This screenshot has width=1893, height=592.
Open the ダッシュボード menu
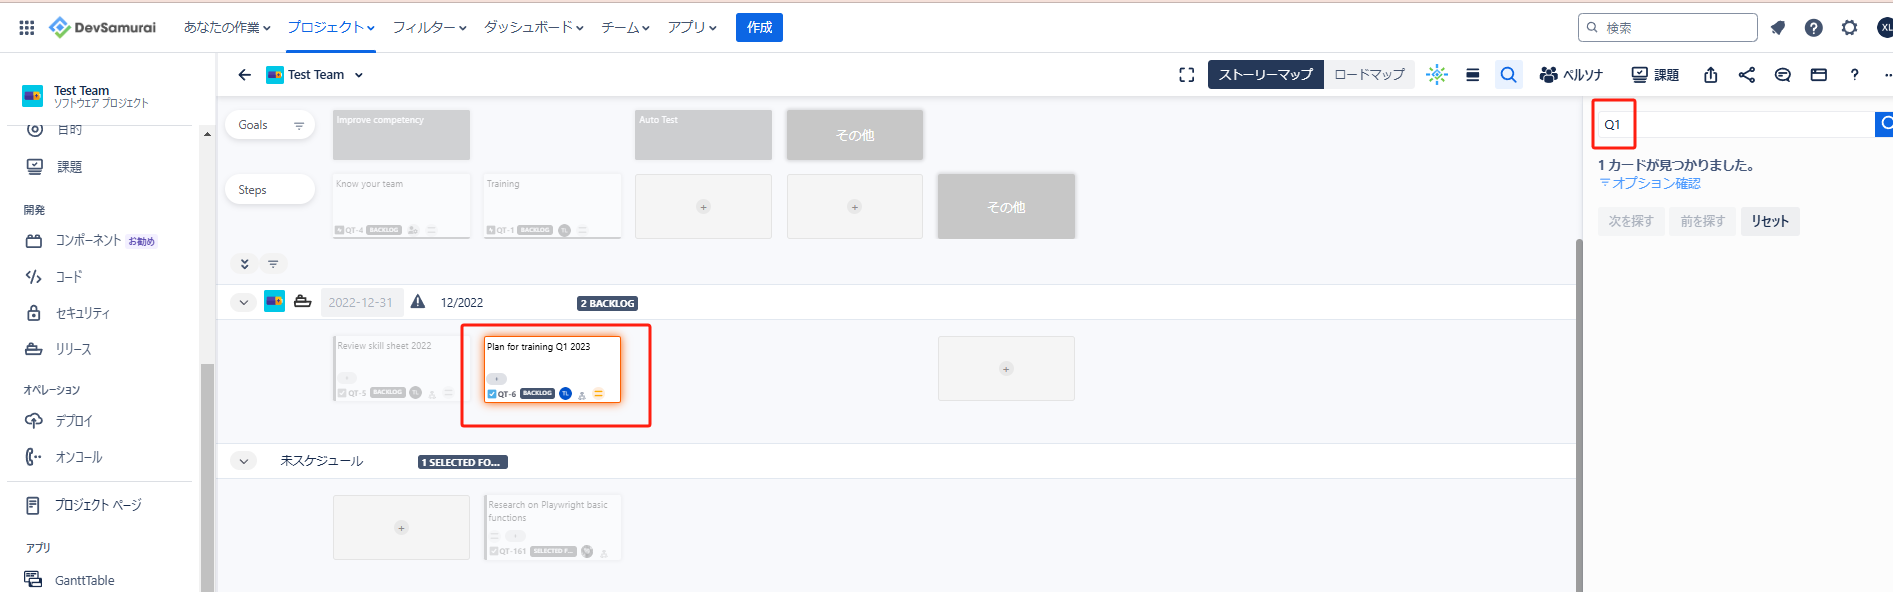533,27
